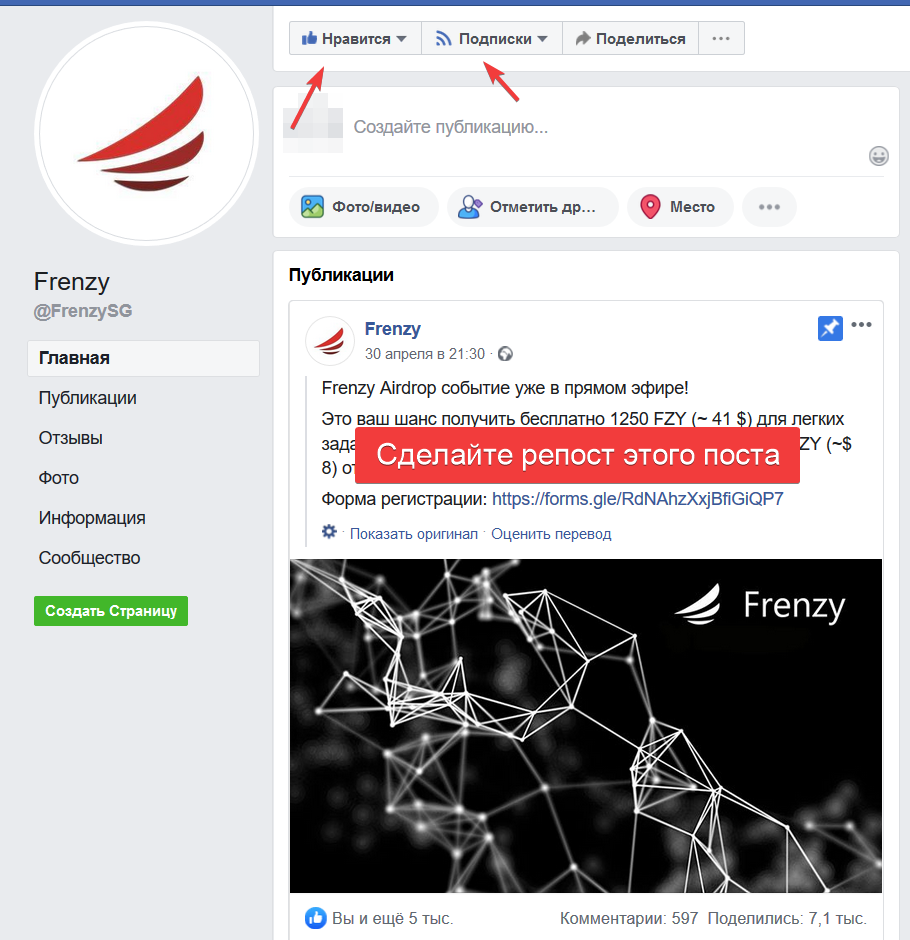Open the three-dot menu on Frenzy post
Screen dimensions: 910x940
point(861,325)
